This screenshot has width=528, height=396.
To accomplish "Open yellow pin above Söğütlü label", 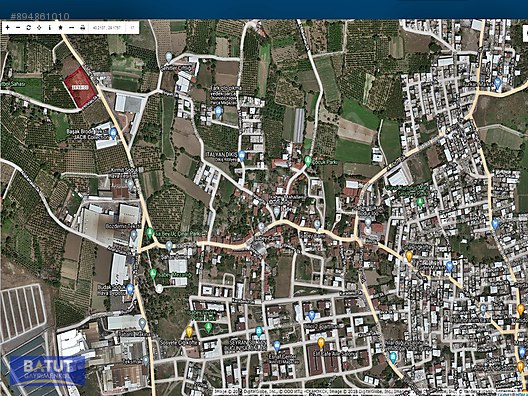I will point(189,332).
